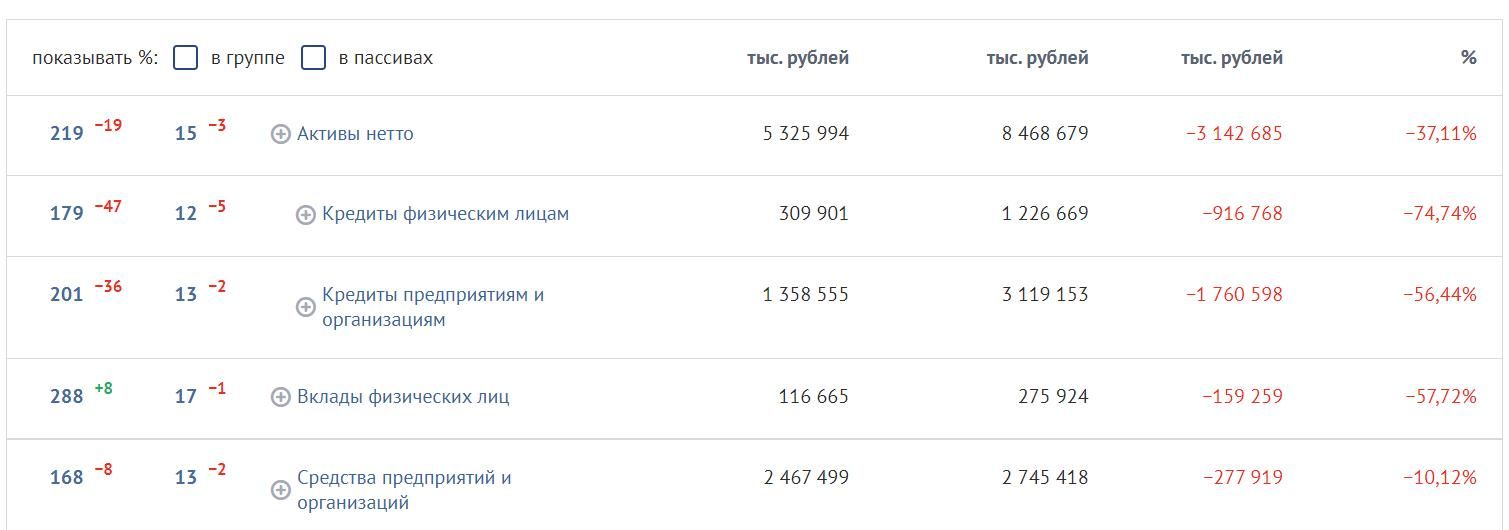Open the Вклады физических лиц link
Viewport: 1509px width, 530px height.
(x=403, y=396)
